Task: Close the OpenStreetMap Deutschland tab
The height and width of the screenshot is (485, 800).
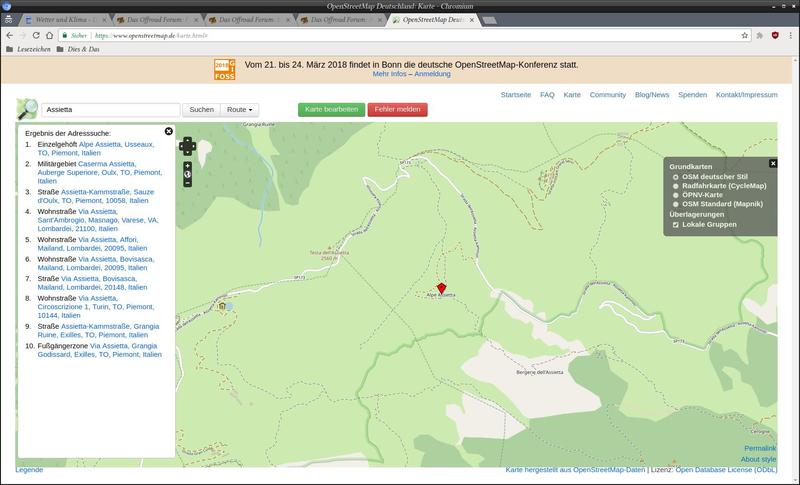Action: pos(472,20)
